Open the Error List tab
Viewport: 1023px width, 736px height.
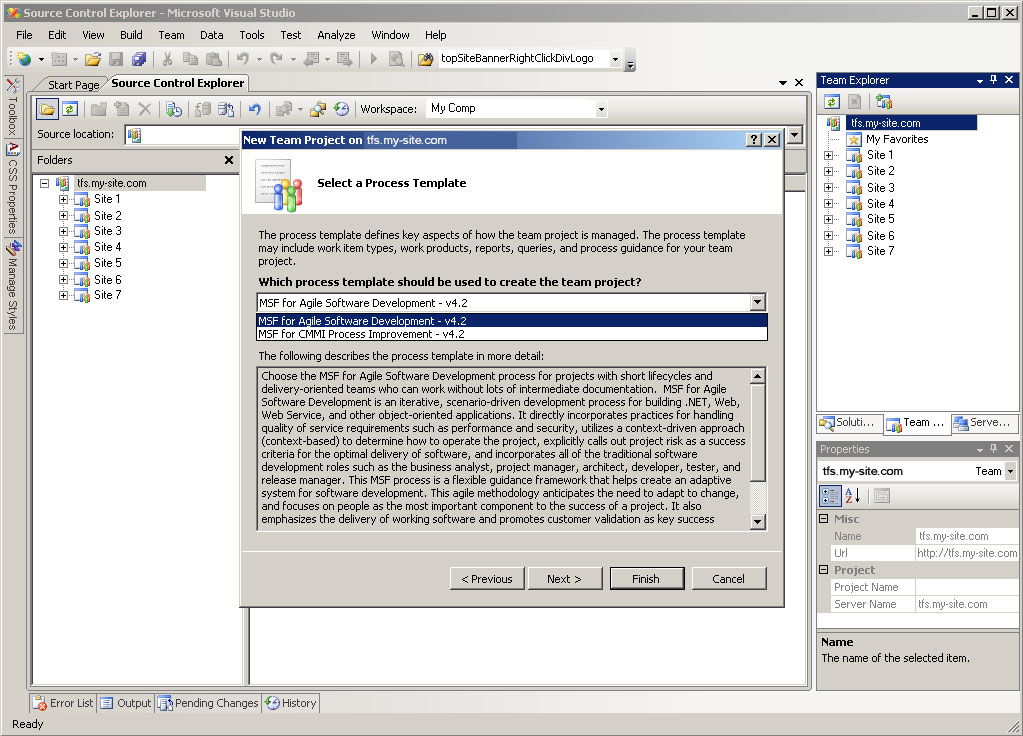(x=64, y=703)
